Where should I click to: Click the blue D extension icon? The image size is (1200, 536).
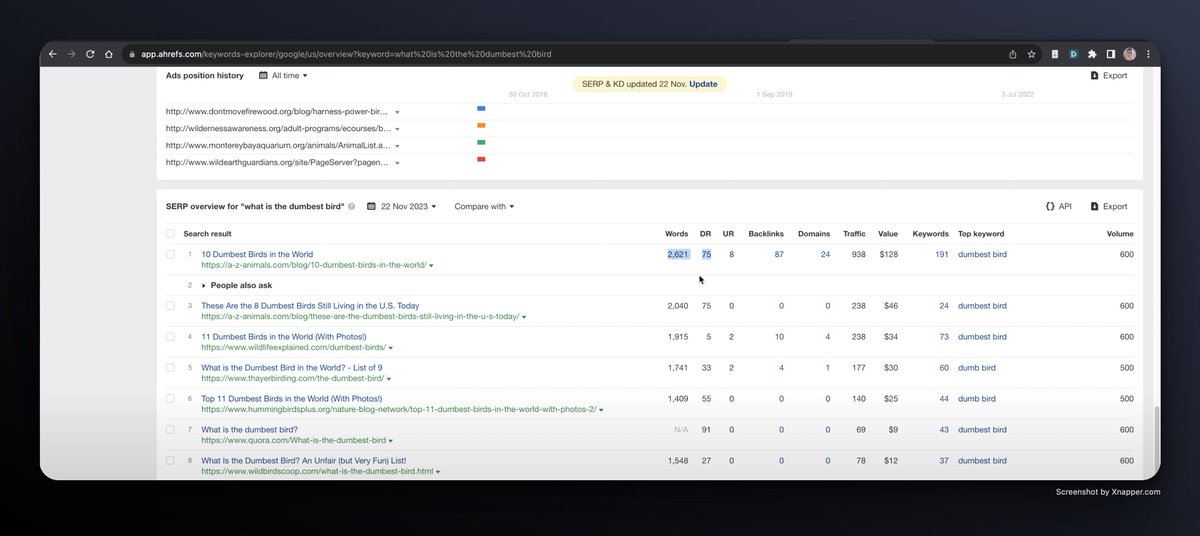[x=1073, y=54]
